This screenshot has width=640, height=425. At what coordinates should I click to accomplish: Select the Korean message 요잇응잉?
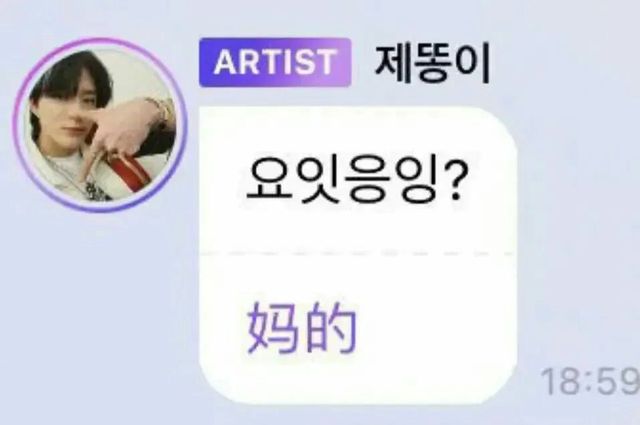tap(355, 180)
